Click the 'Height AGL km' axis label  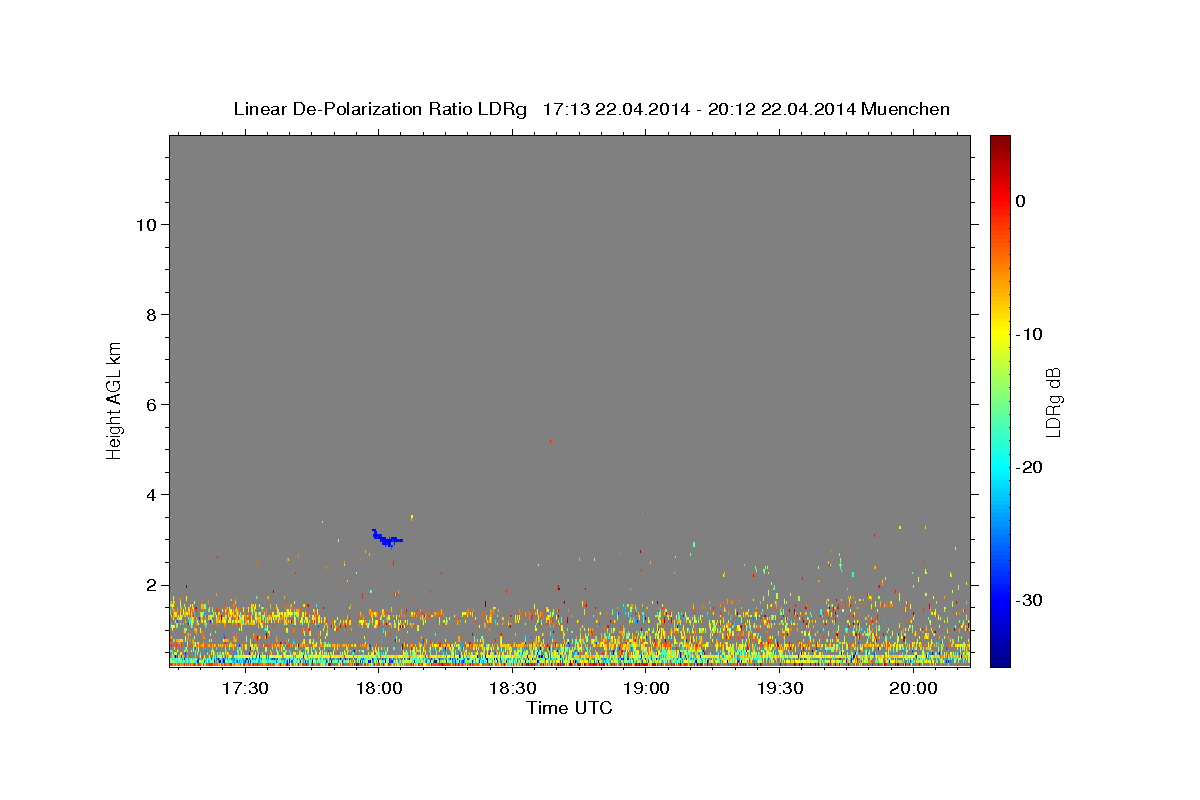pos(115,399)
